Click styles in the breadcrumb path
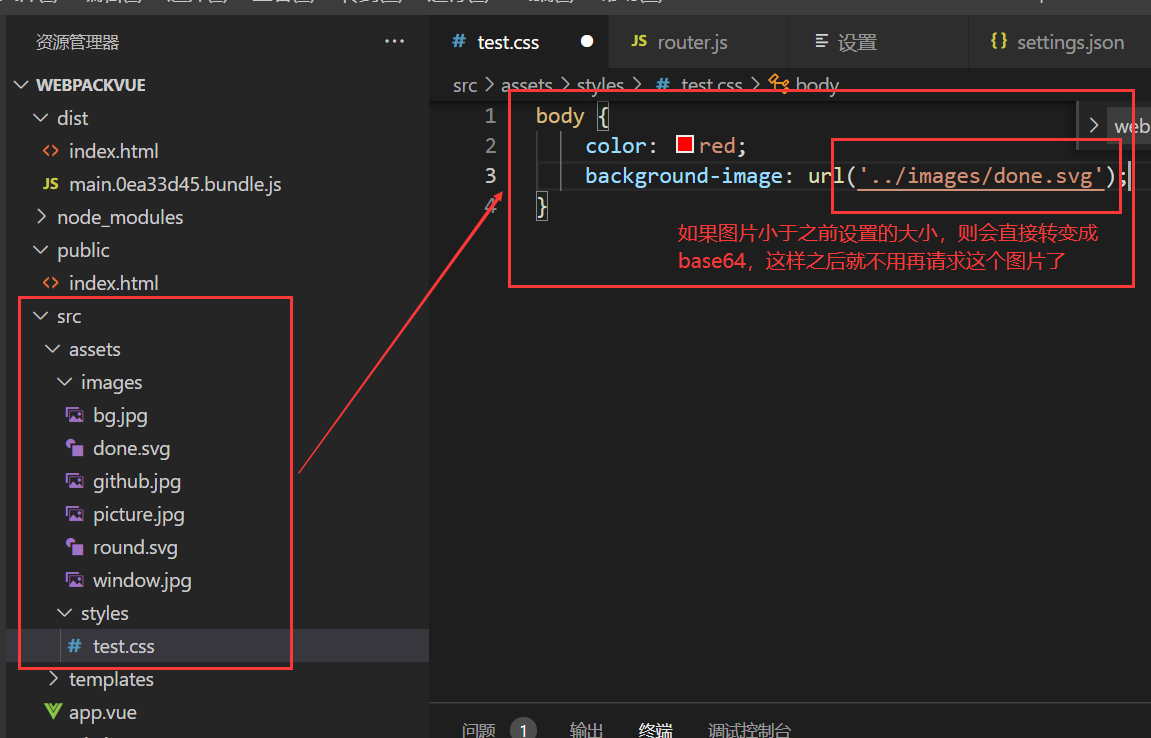 600,85
